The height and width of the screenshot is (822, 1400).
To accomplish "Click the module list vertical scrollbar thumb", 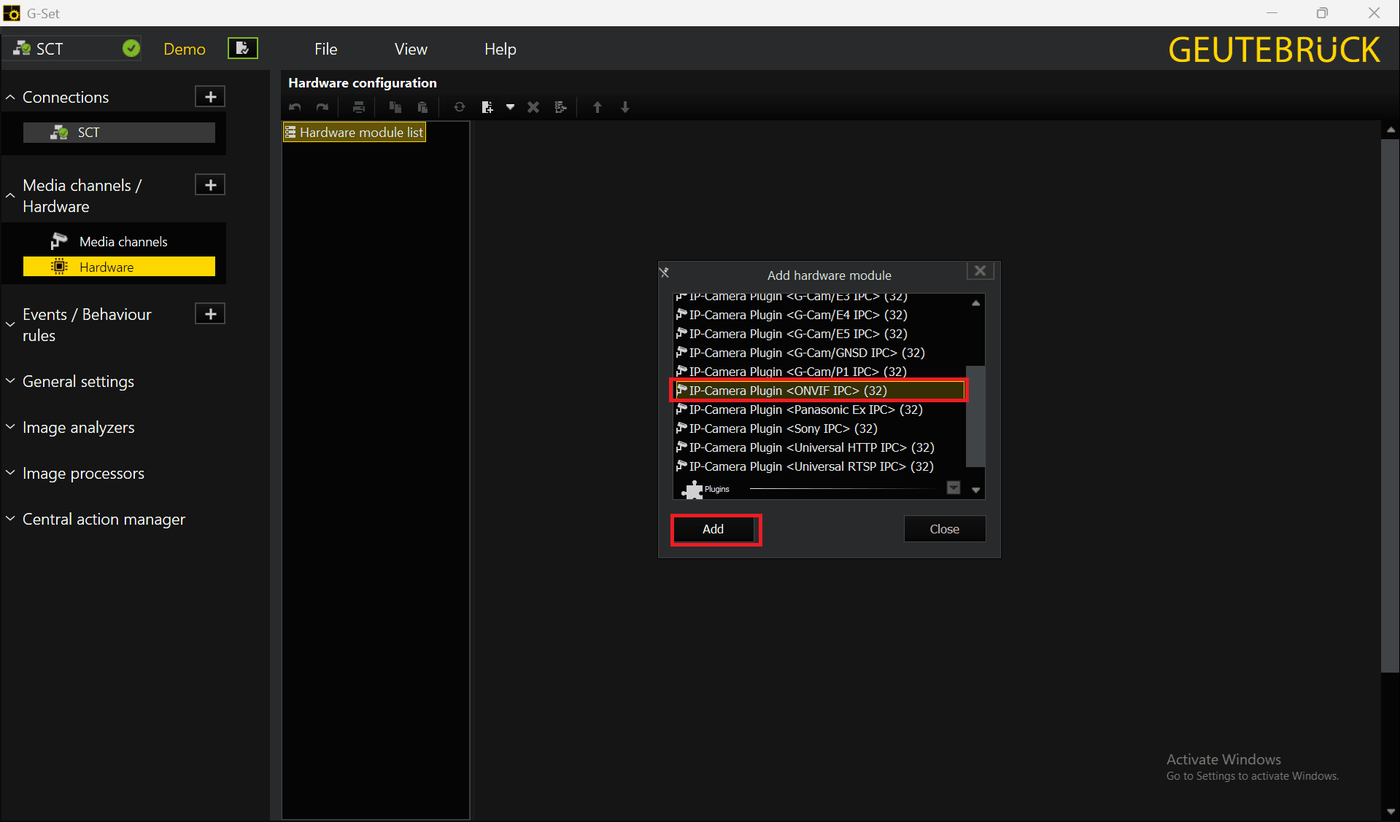I will point(975,415).
